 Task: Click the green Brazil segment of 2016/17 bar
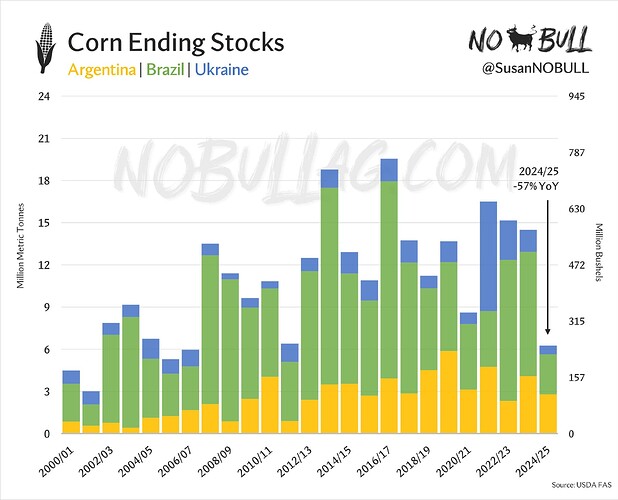(389, 280)
